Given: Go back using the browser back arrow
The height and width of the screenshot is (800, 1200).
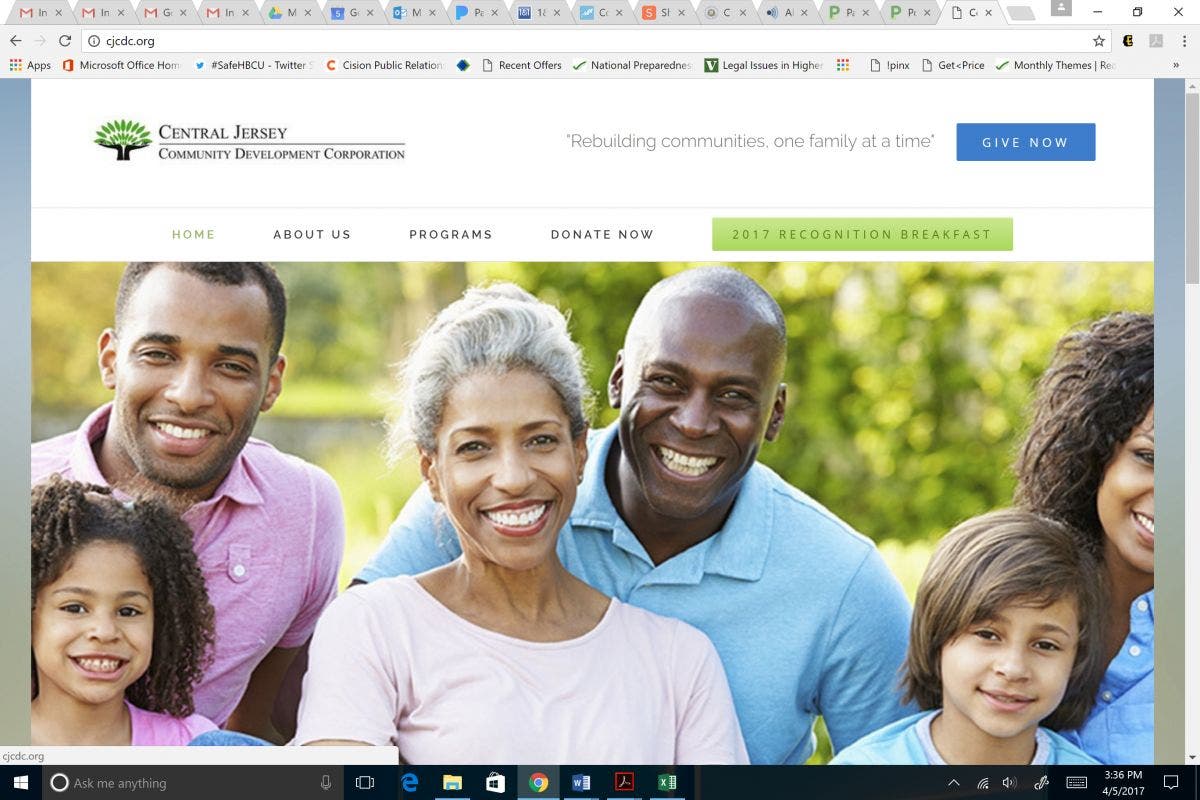Looking at the screenshot, I should click(15, 41).
